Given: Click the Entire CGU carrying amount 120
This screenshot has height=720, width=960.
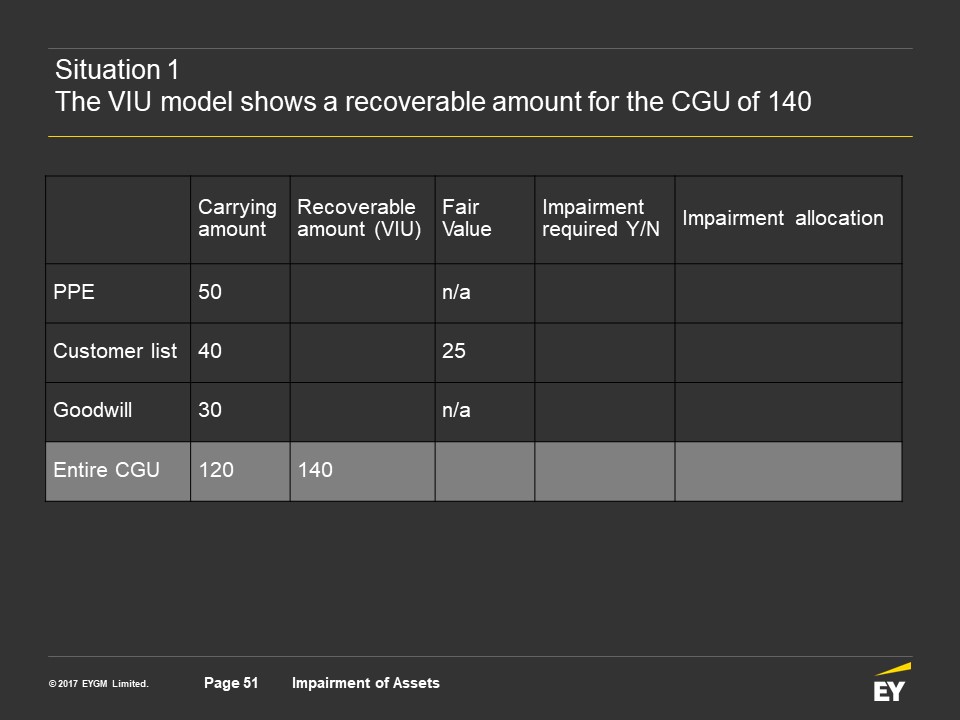Looking at the screenshot, I should pos(216,470).
